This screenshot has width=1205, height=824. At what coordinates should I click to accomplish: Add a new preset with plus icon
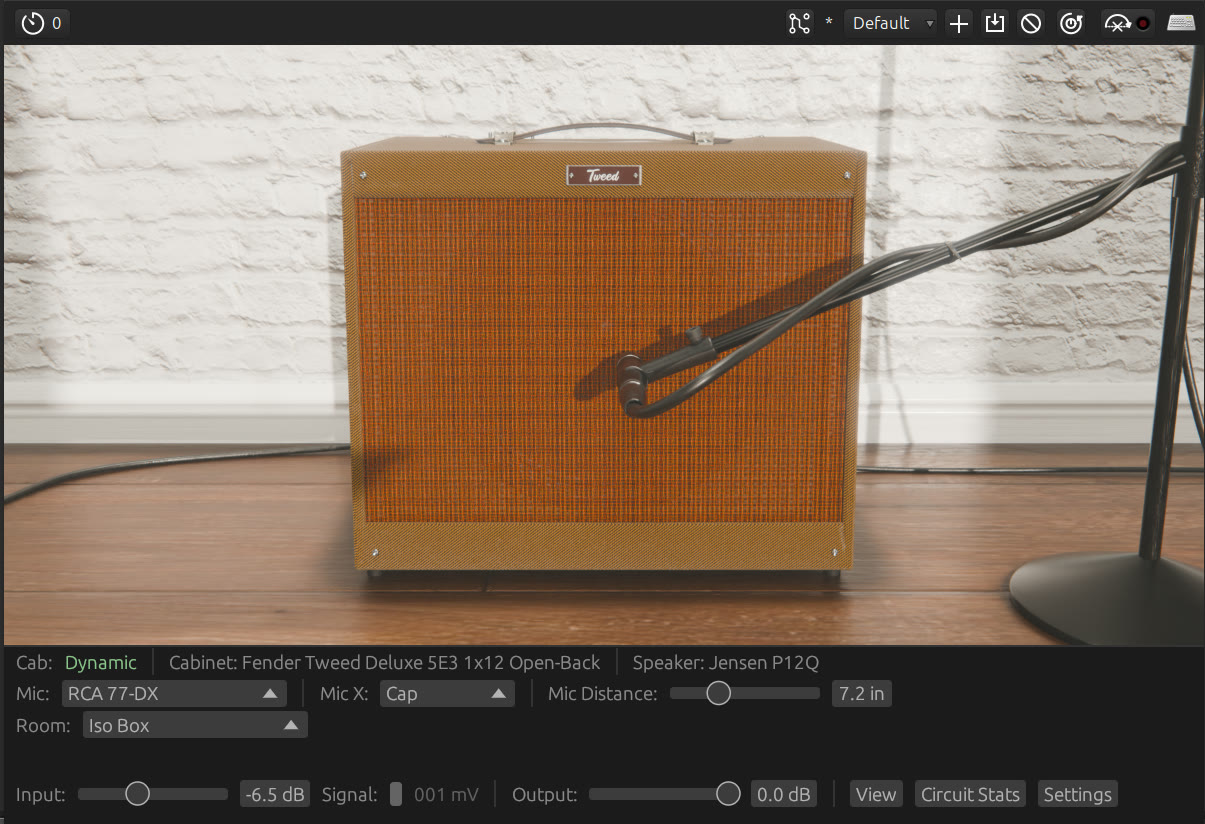click(959, 23)
